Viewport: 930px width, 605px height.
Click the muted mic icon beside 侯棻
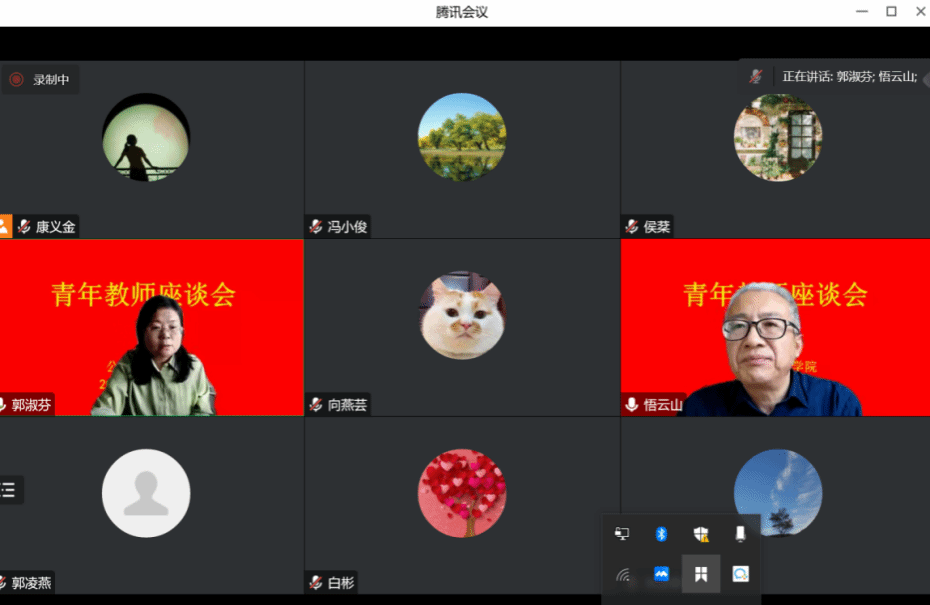point(632,227)
